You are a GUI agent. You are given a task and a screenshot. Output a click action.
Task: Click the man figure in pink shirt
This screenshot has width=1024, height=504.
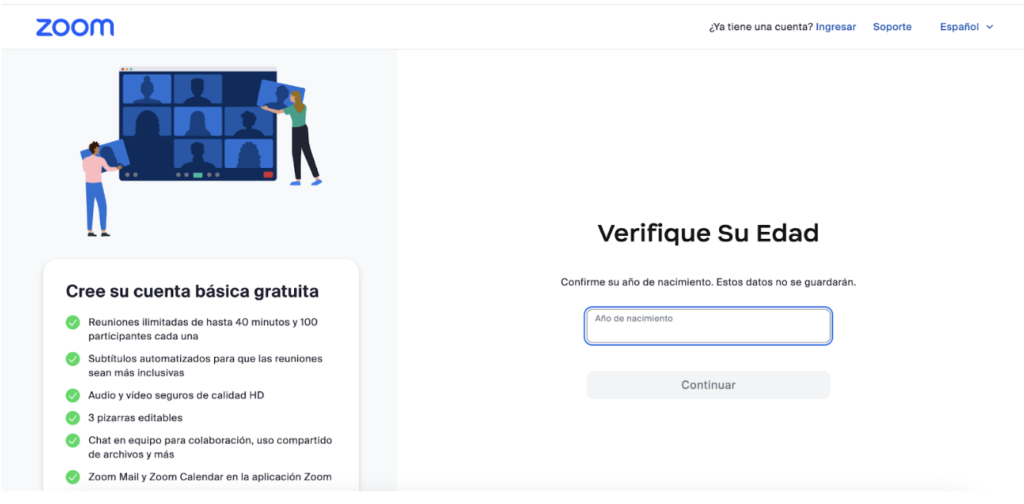point(98,189)
